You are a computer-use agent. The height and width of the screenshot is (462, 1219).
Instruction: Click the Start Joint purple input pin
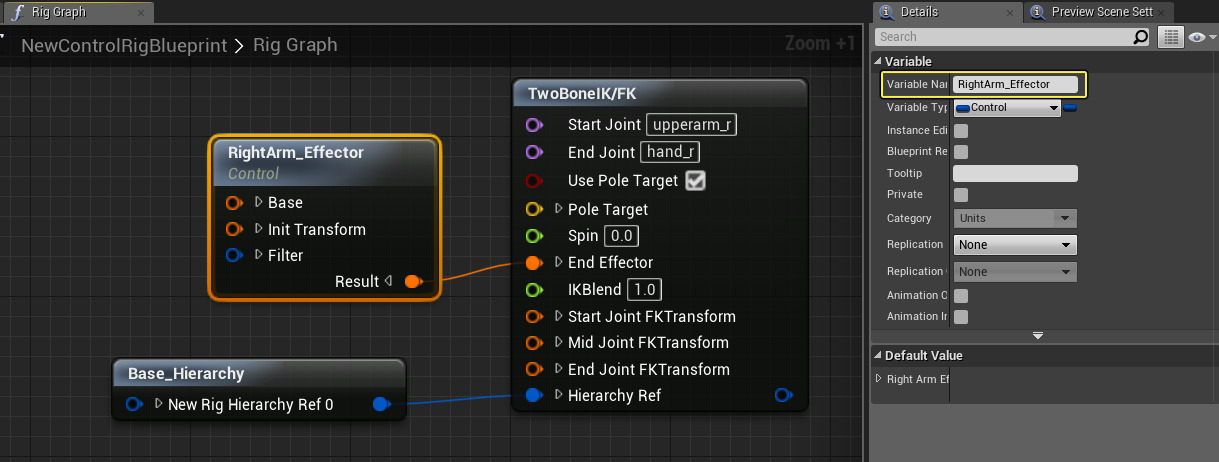pos(533,125)
